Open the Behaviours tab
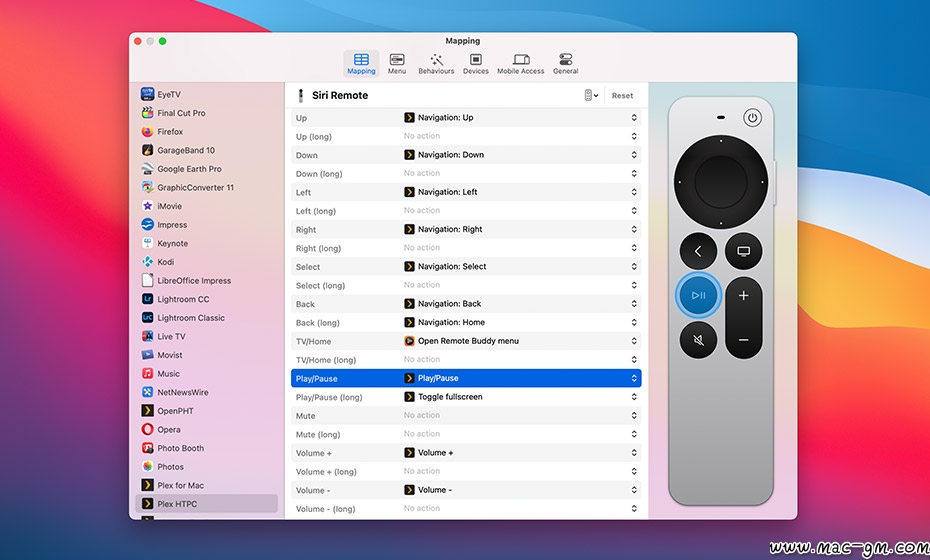Viewport: 930px width, 560px height. click(x=436, y=64)
